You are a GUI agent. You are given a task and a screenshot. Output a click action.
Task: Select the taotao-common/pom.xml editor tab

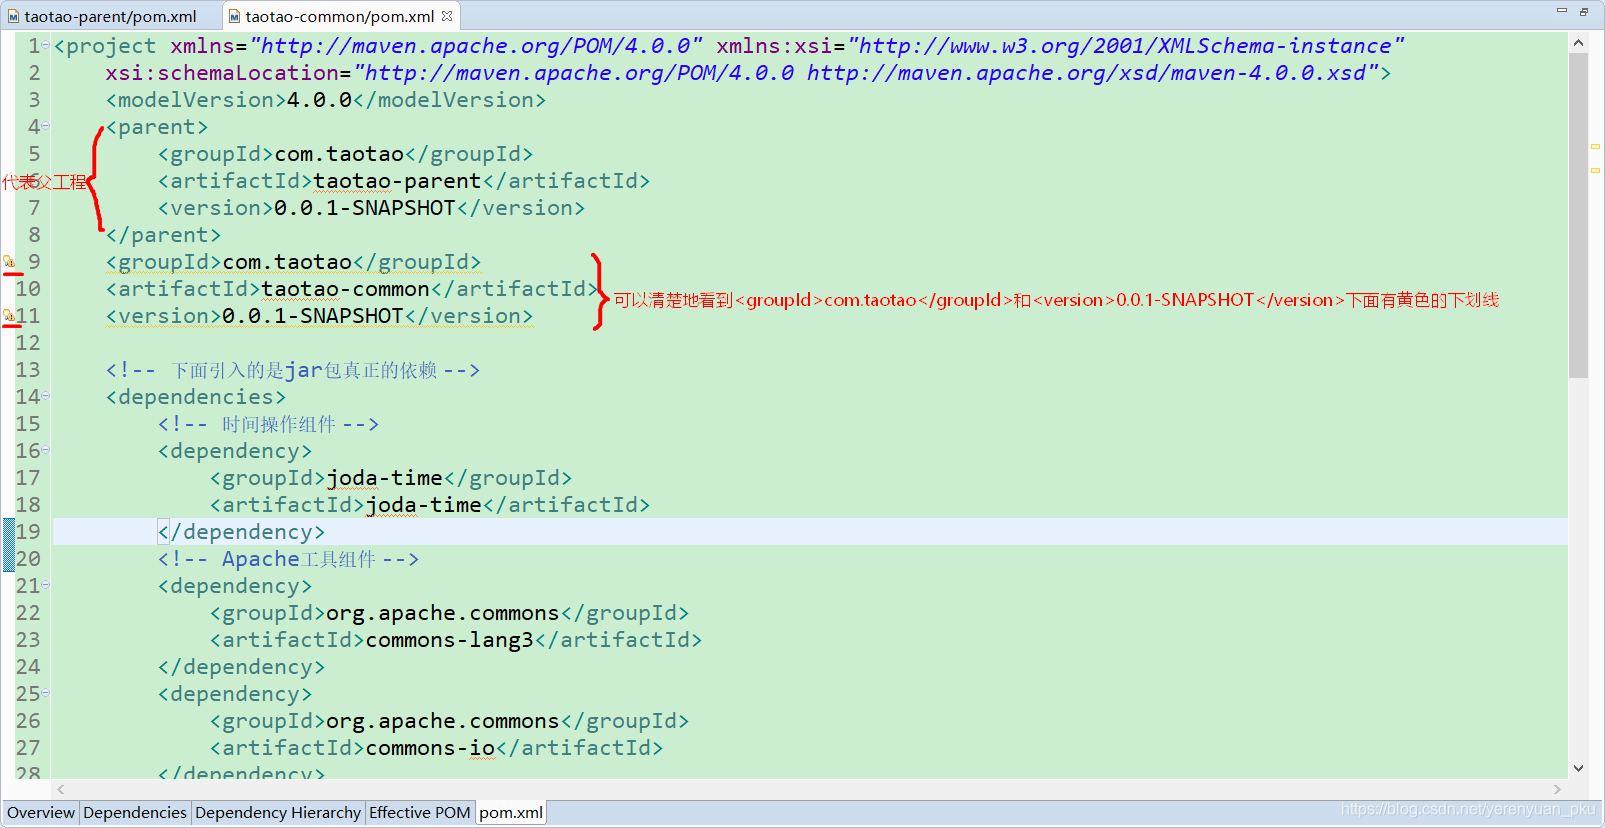pyautogui.click(x=339, y=16)
